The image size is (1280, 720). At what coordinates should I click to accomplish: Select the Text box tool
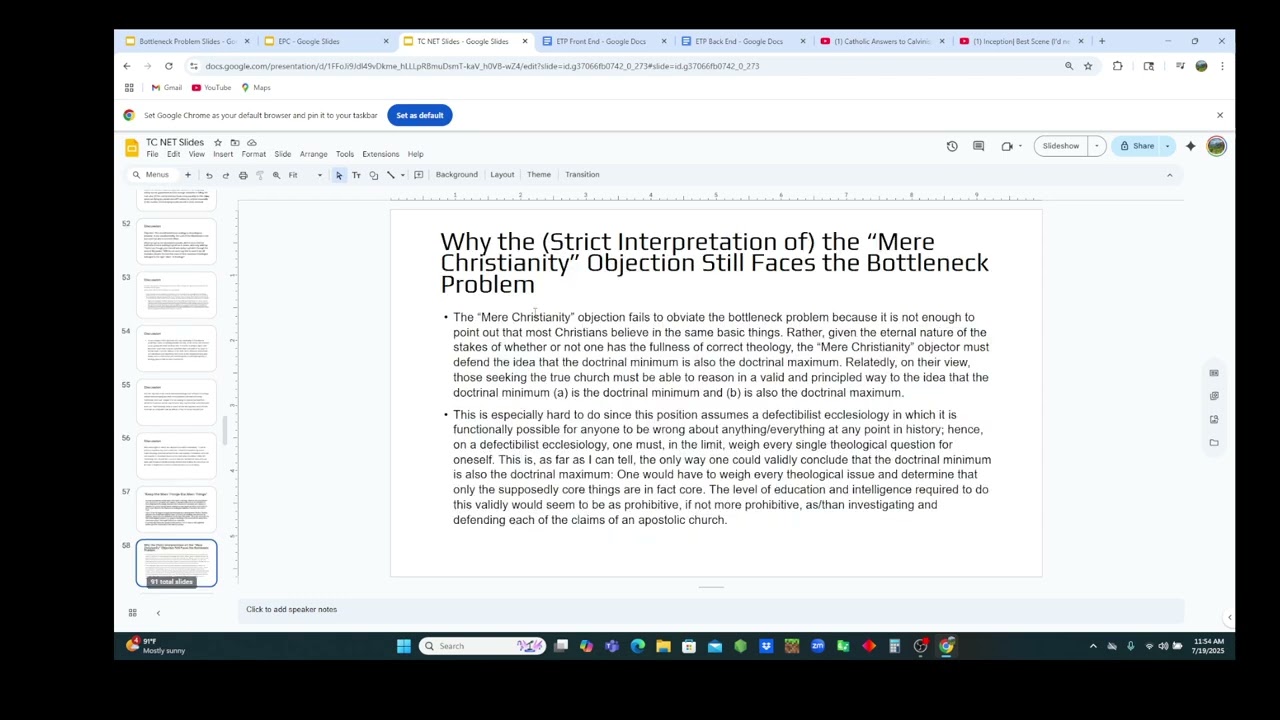356,175
